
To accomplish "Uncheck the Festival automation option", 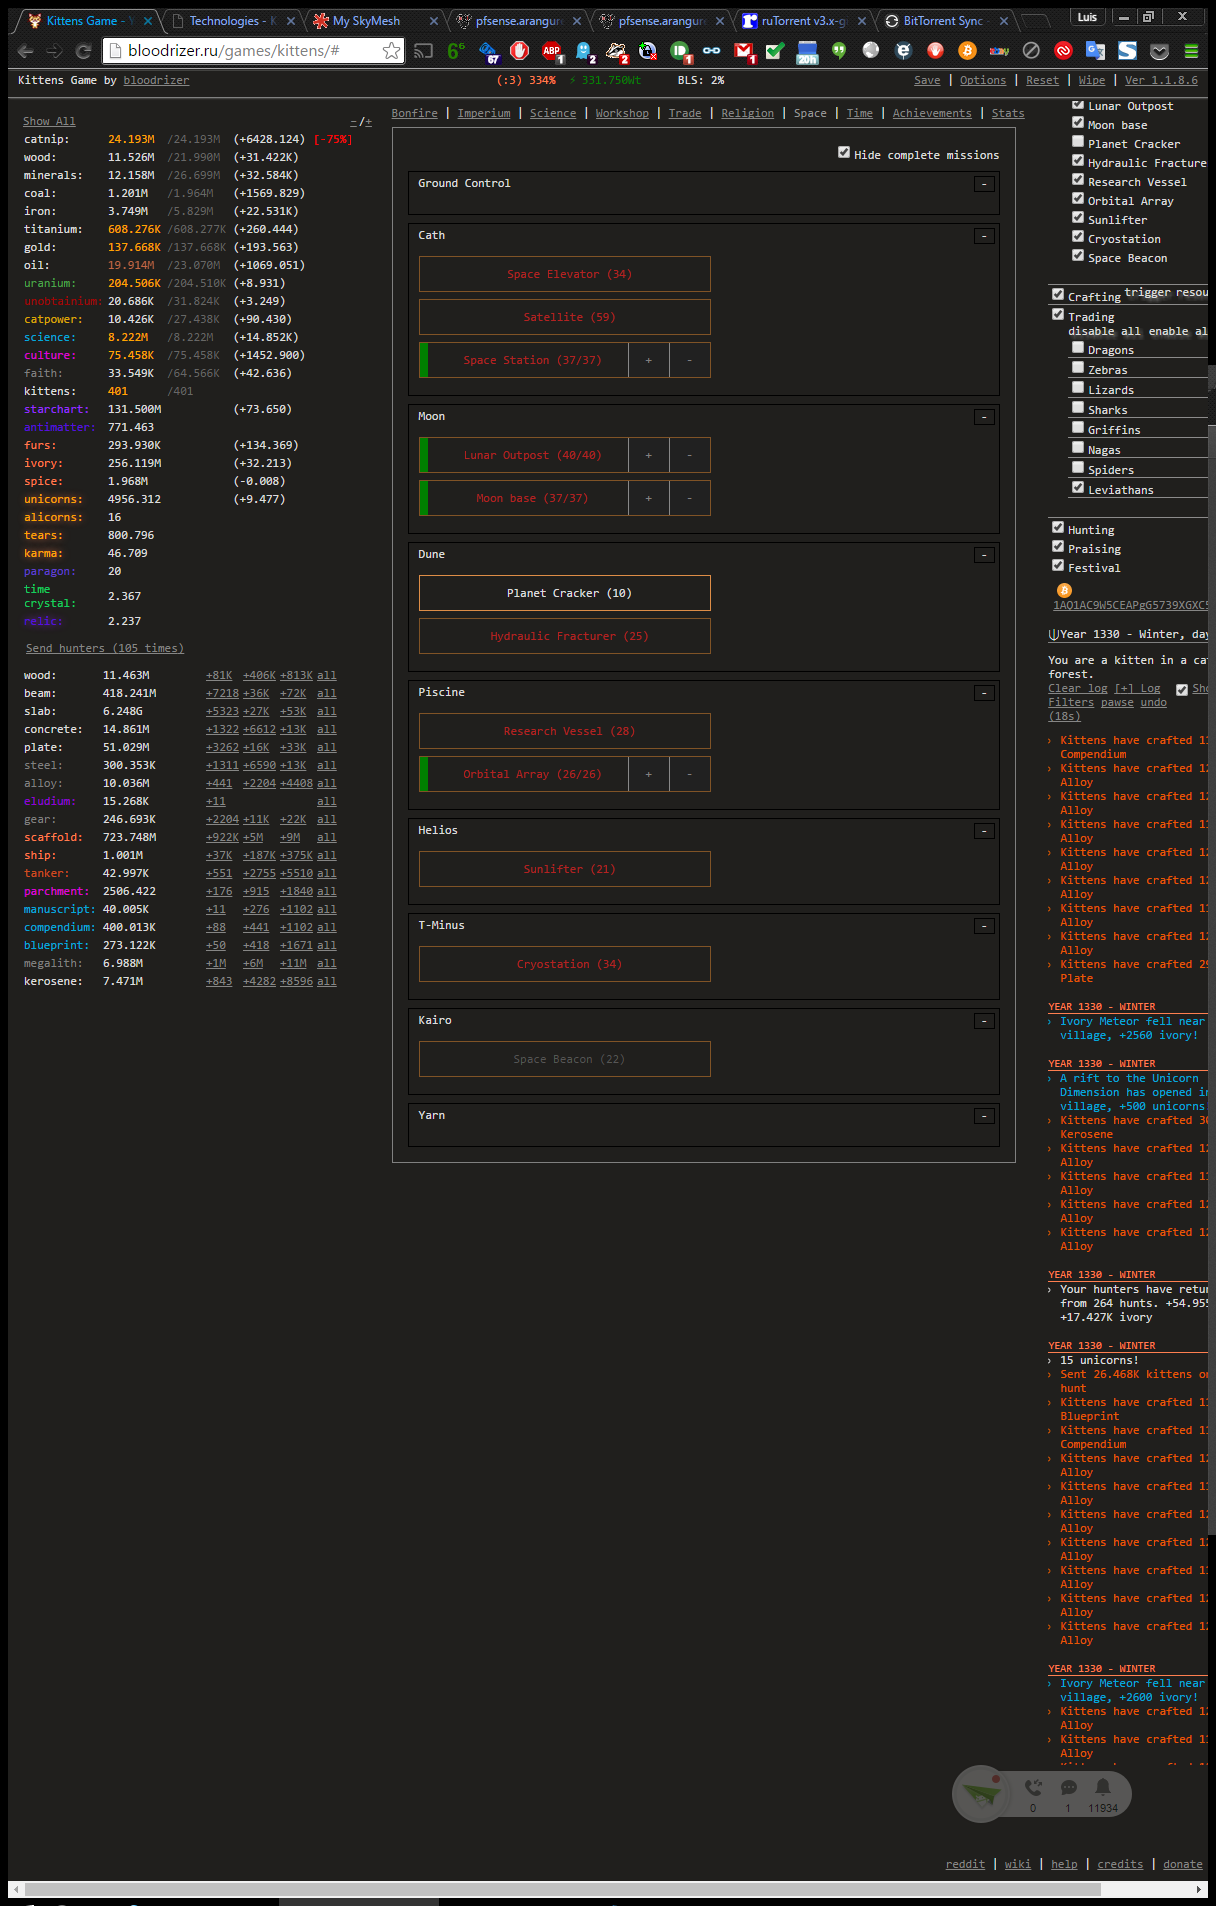I will 1058,566.
